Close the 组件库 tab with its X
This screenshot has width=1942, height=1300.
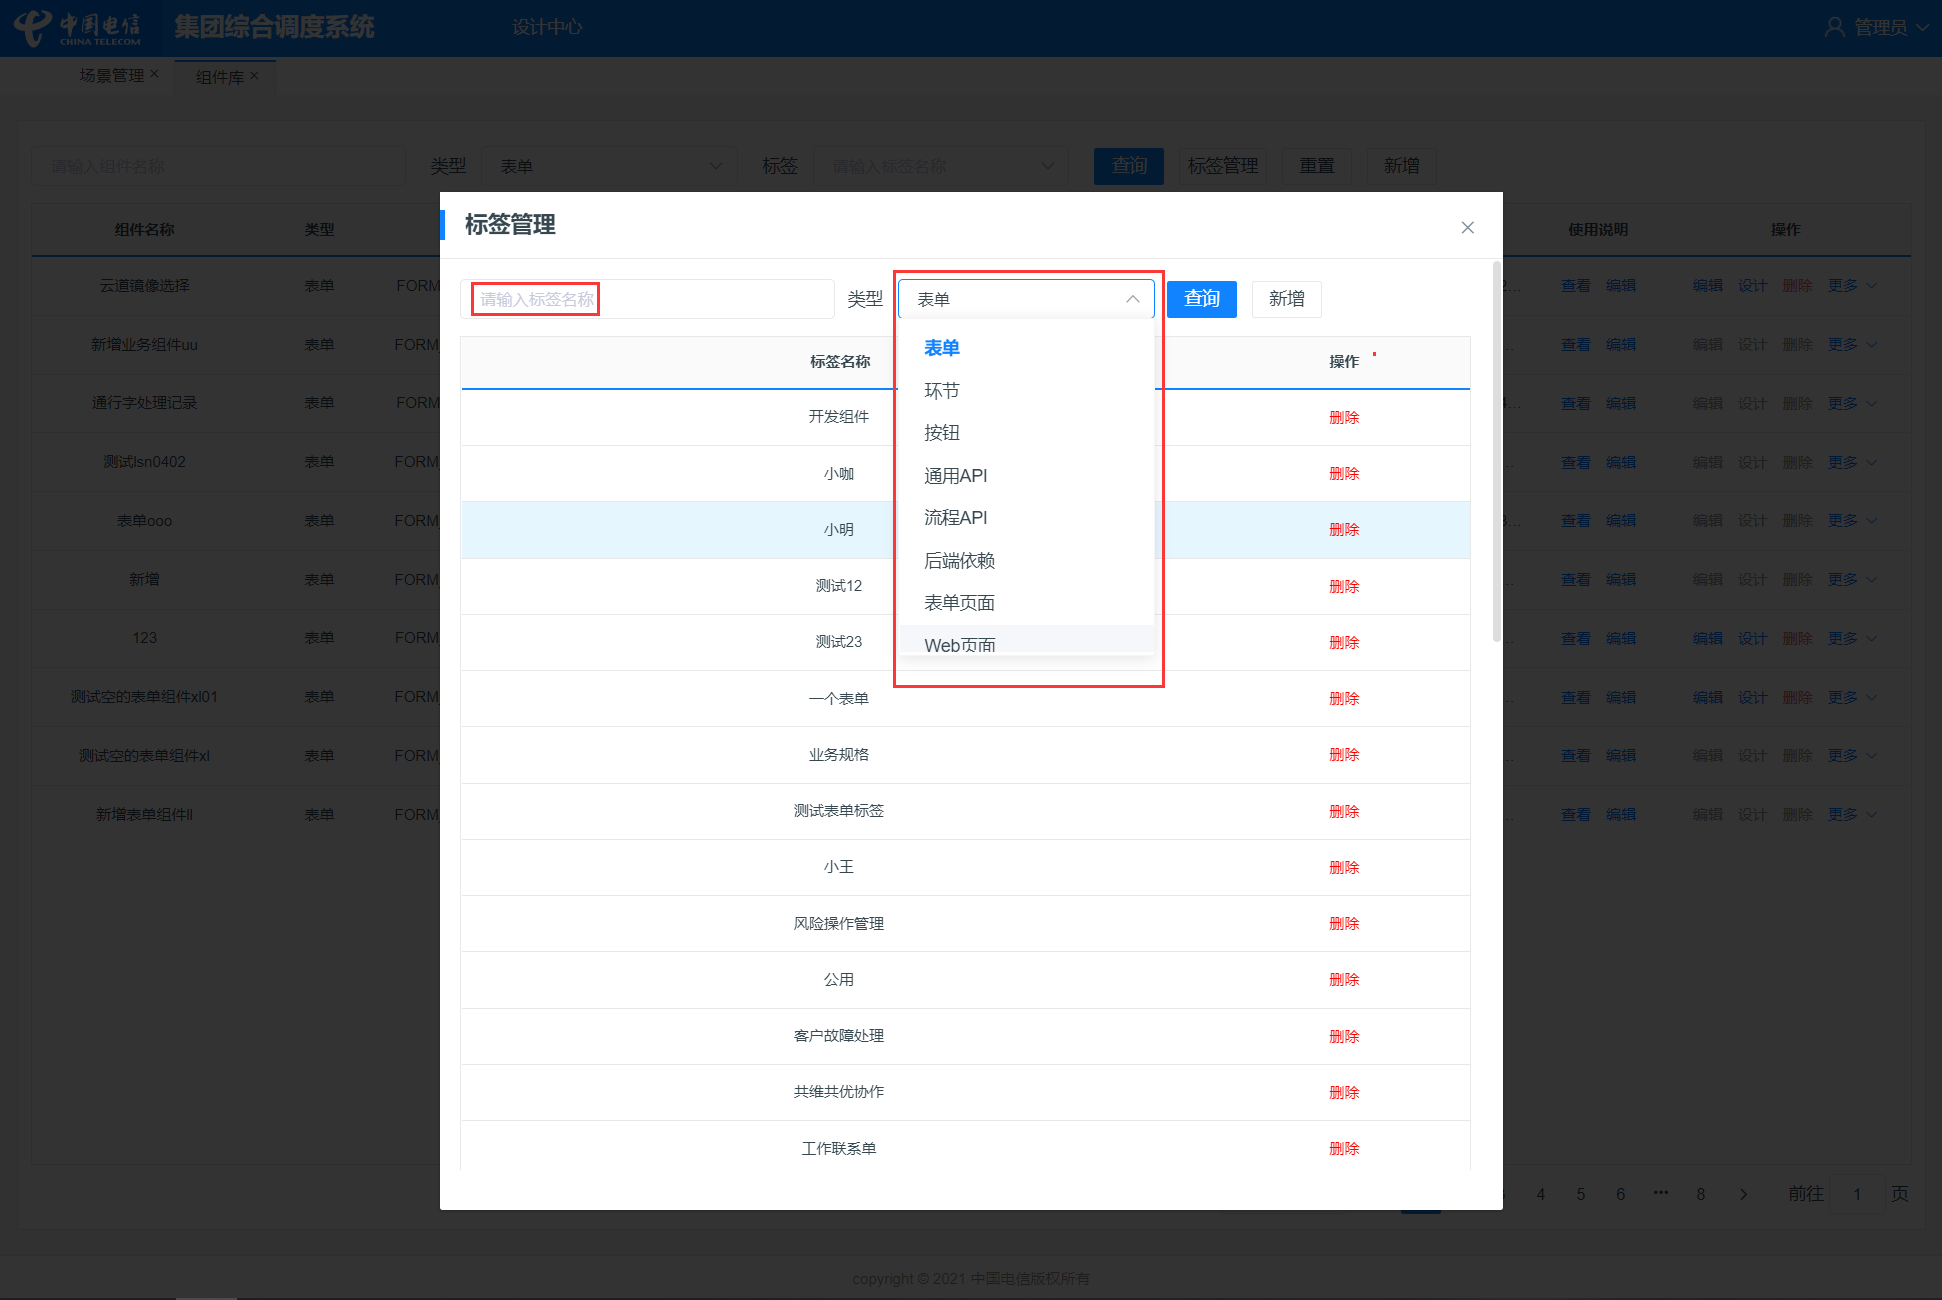click(x=254, y=76)
